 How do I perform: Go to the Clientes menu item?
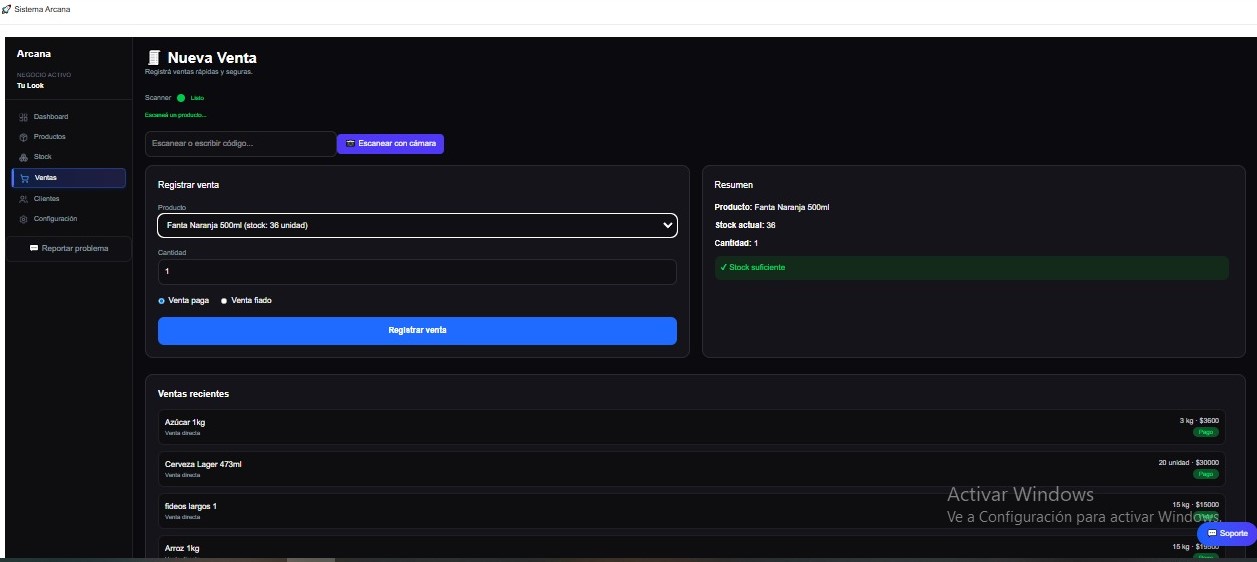pos(47,199)
